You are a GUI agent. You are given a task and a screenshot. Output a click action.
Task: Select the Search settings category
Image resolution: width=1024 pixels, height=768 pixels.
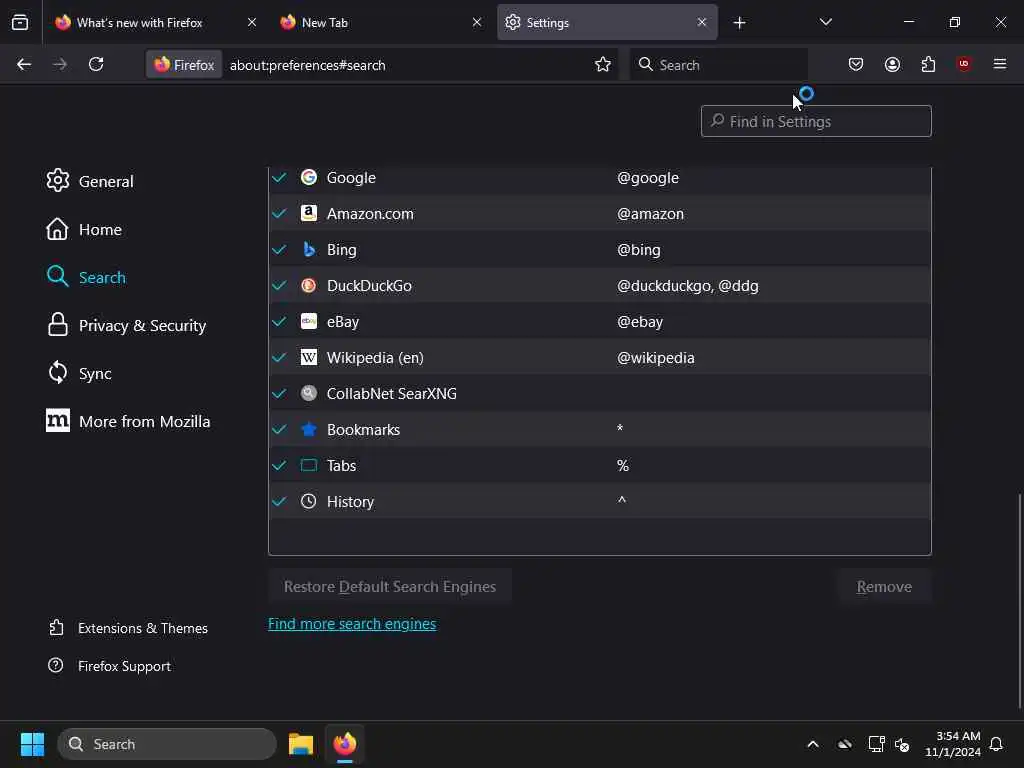(86, 277)
